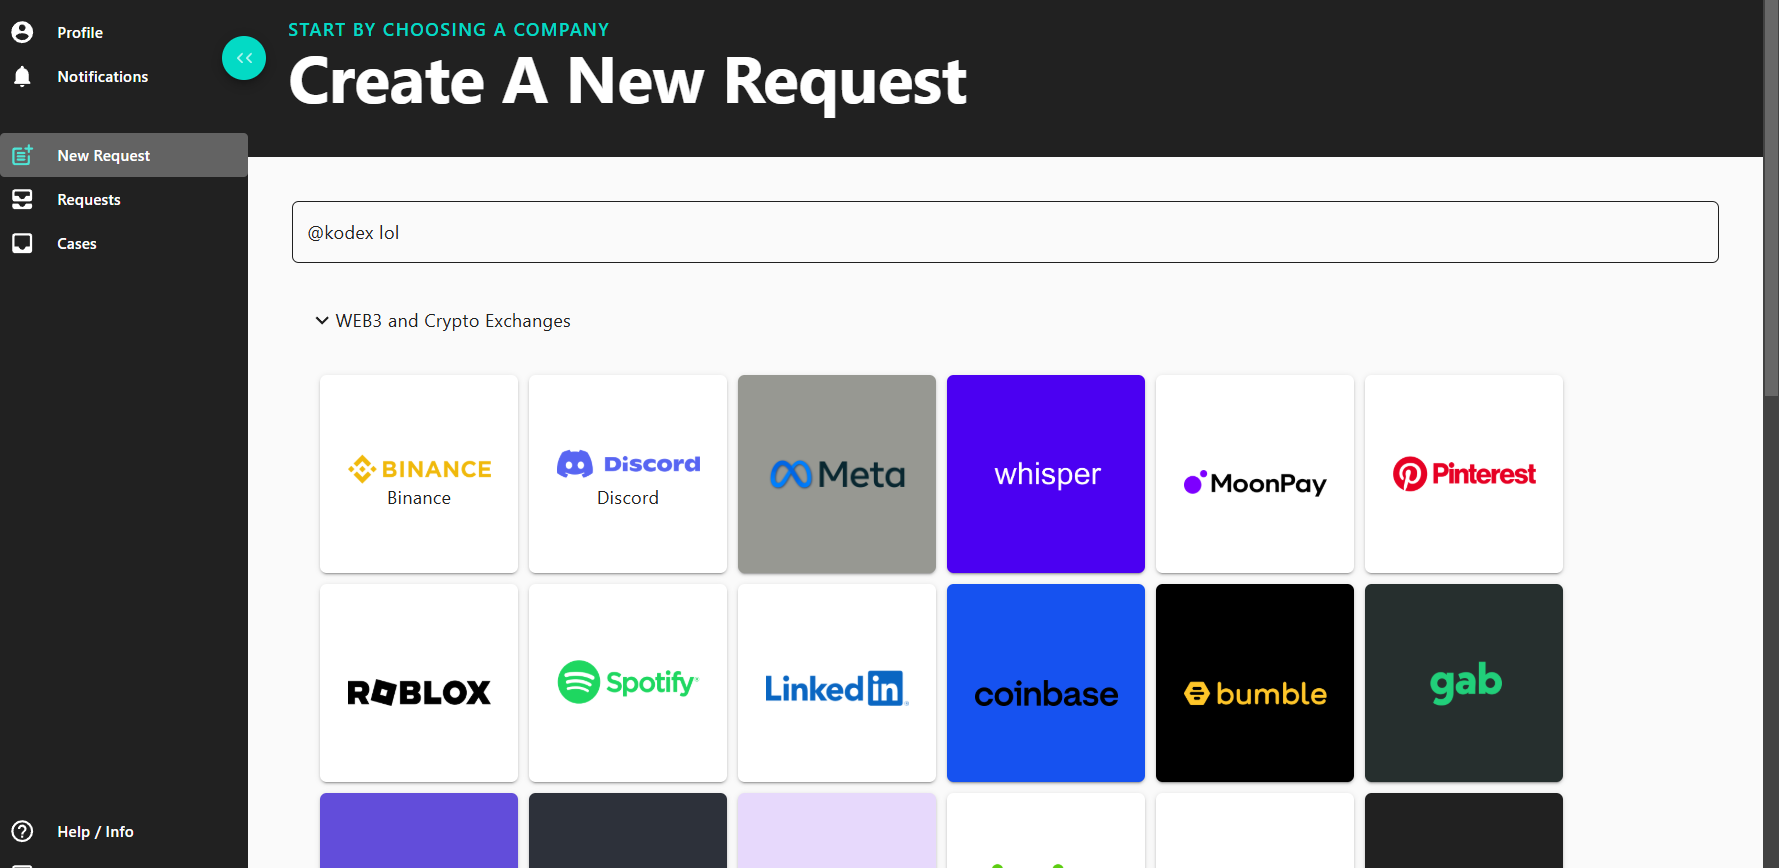The height and width of the screenshot is (868, 1779).
Task: Choose the Spotify company card
Action: coord(628,683)
